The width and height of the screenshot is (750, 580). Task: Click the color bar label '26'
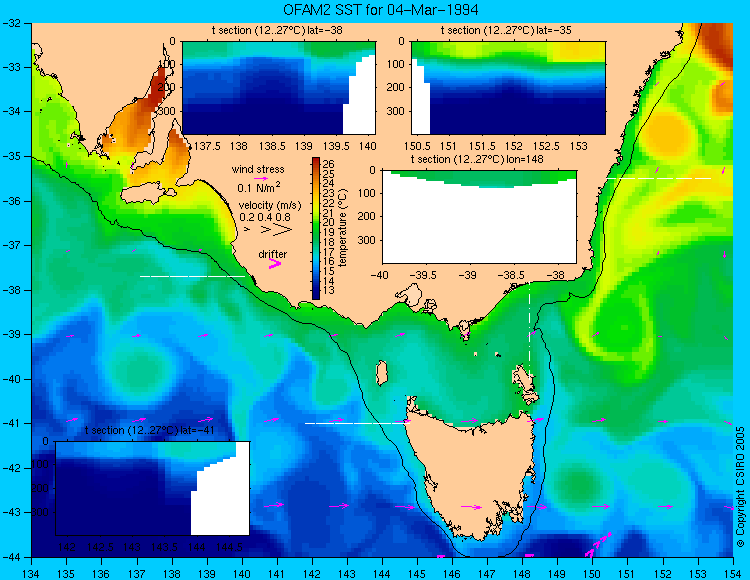coord(328,164)
